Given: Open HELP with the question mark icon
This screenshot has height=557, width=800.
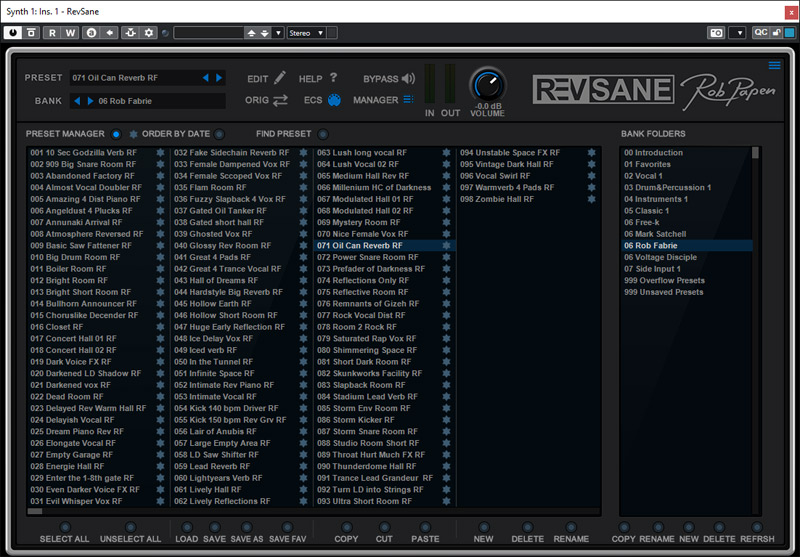Looking at the screenshot, I should point(333,78).
